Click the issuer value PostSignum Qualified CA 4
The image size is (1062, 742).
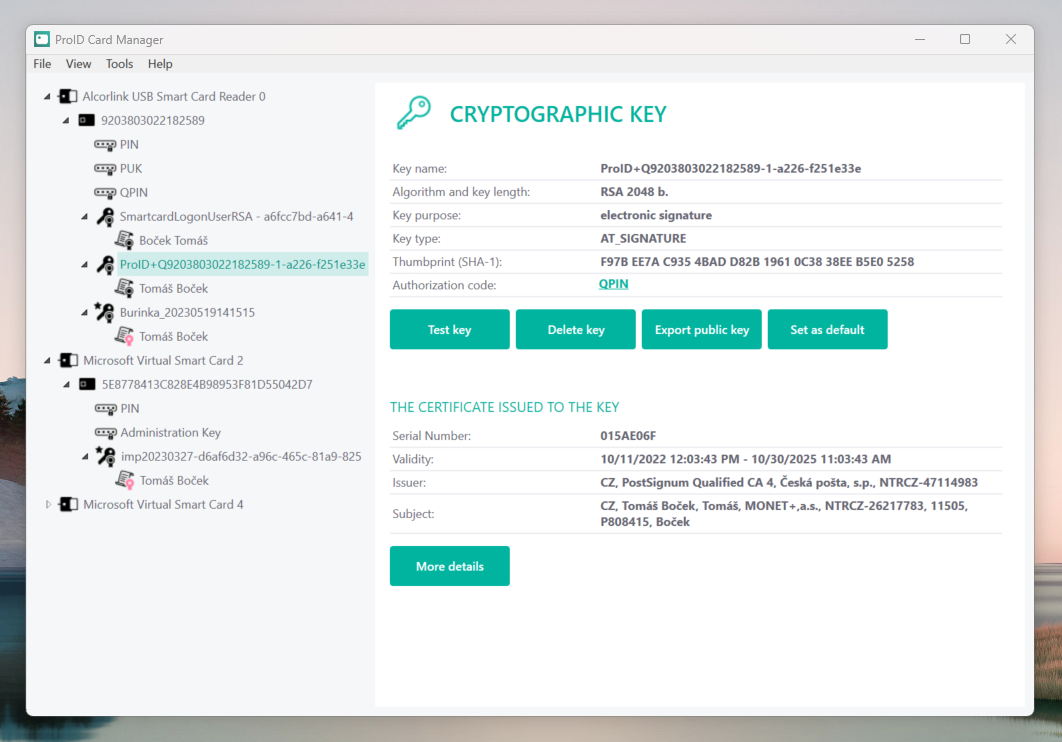[789, 482]
